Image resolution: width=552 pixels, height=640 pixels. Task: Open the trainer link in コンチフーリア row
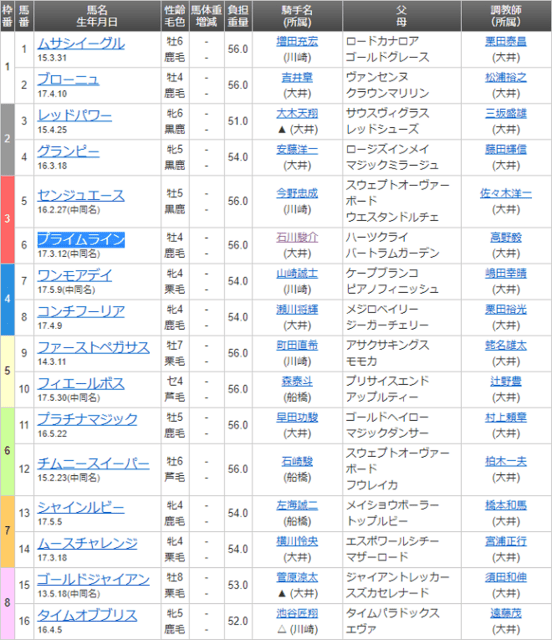505,309
